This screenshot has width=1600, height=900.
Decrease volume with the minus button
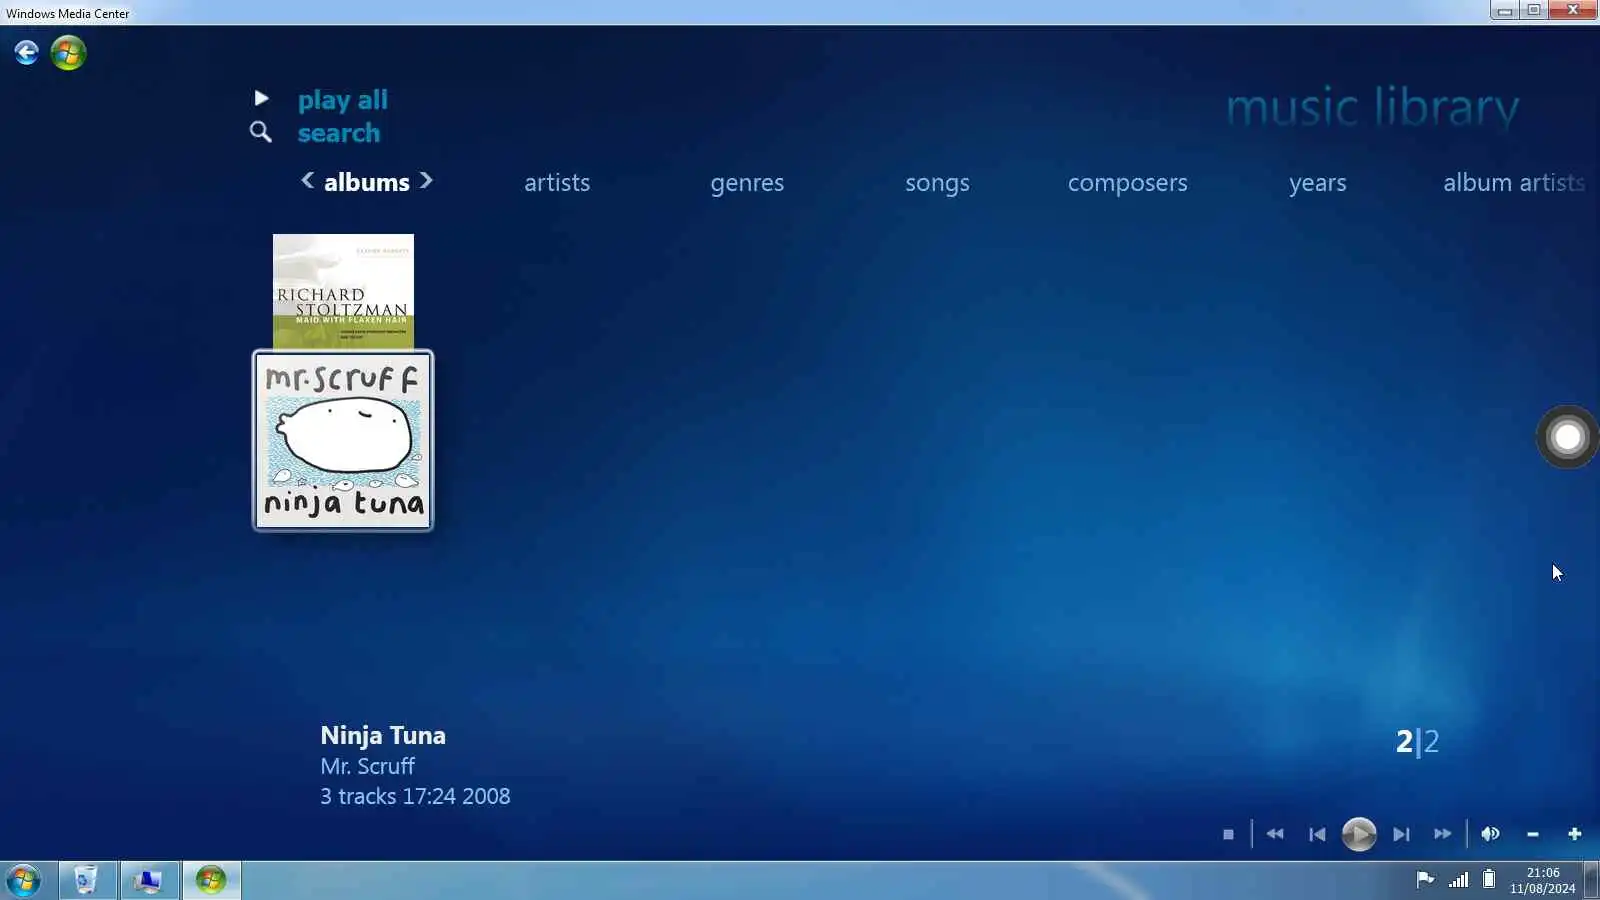click(1533, 834)
